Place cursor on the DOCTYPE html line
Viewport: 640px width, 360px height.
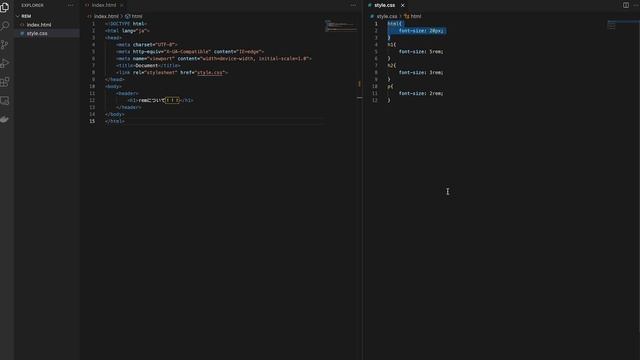click(x=126, y=24)
